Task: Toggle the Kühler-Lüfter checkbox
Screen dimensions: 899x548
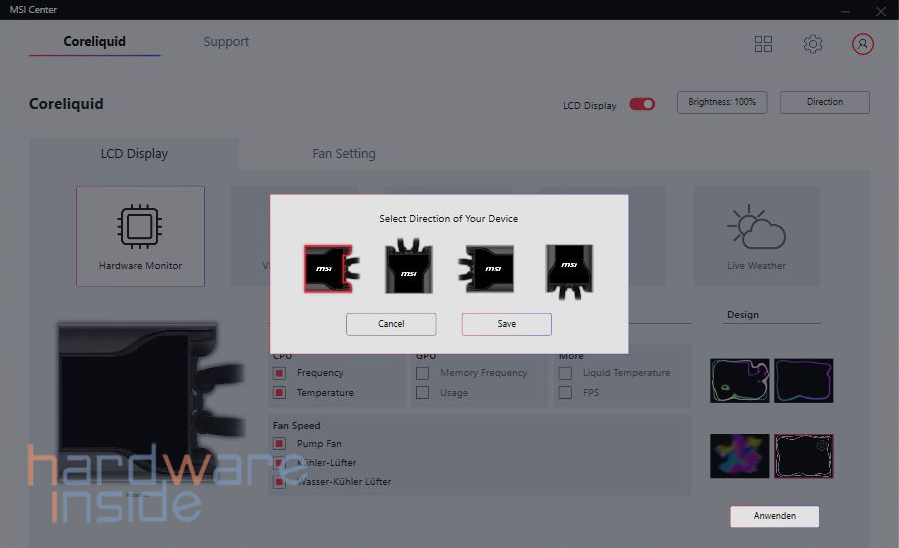Action: 279,463
